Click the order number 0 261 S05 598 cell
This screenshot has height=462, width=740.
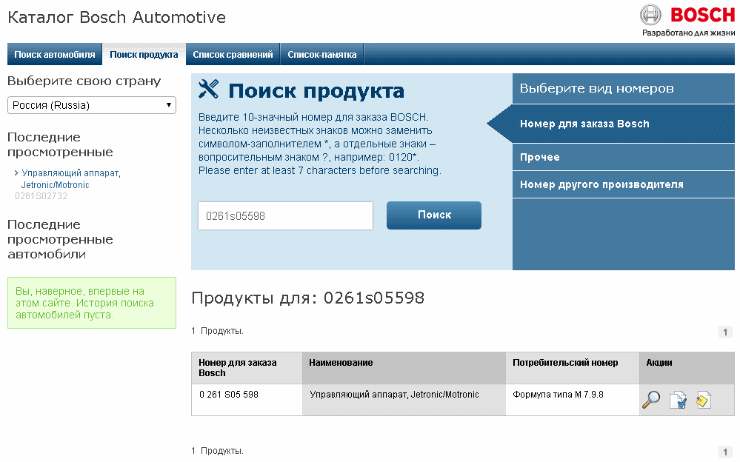point(230,395)
